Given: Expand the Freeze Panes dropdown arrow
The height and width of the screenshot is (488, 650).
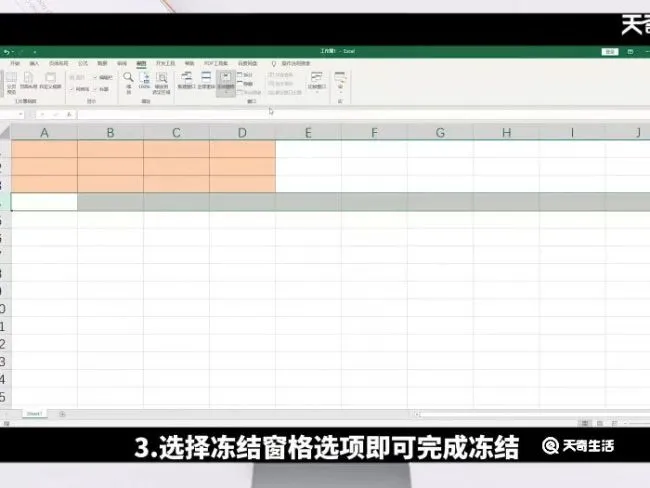Looking at the screenshot, I should tap(226, 92).
